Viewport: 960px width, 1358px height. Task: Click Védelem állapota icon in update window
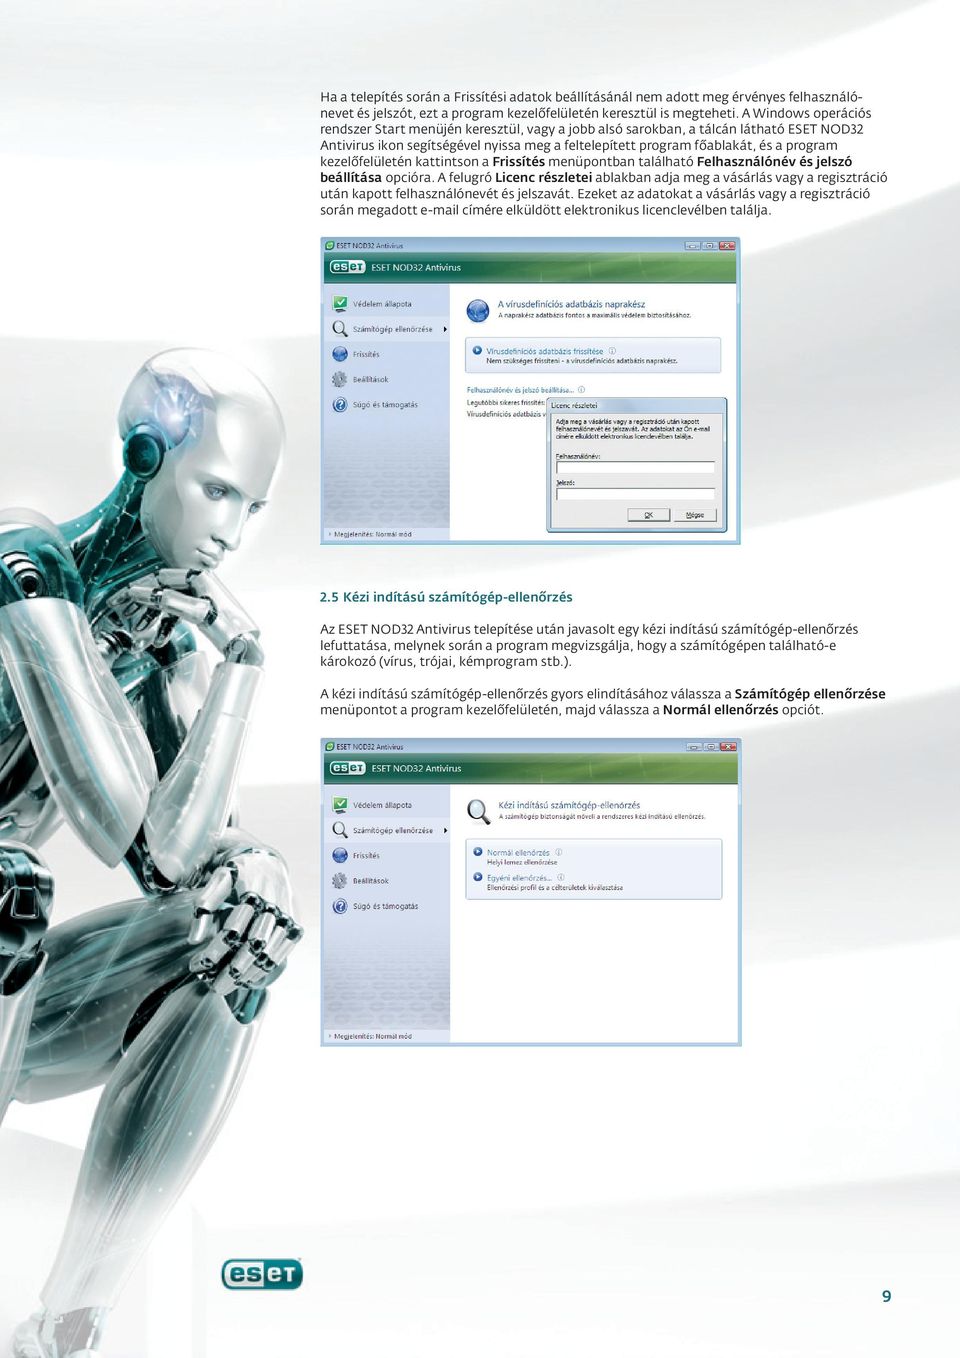pyautogui.click(x=340, y=303)
